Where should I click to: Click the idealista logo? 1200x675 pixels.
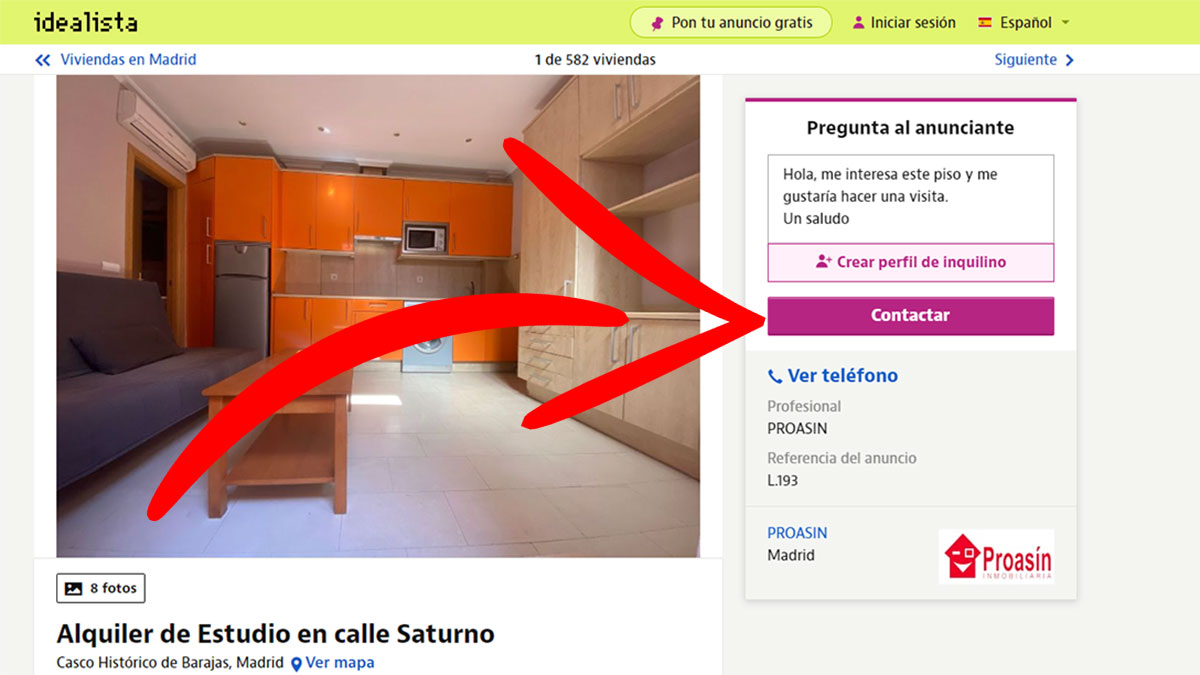click(85, 22)
